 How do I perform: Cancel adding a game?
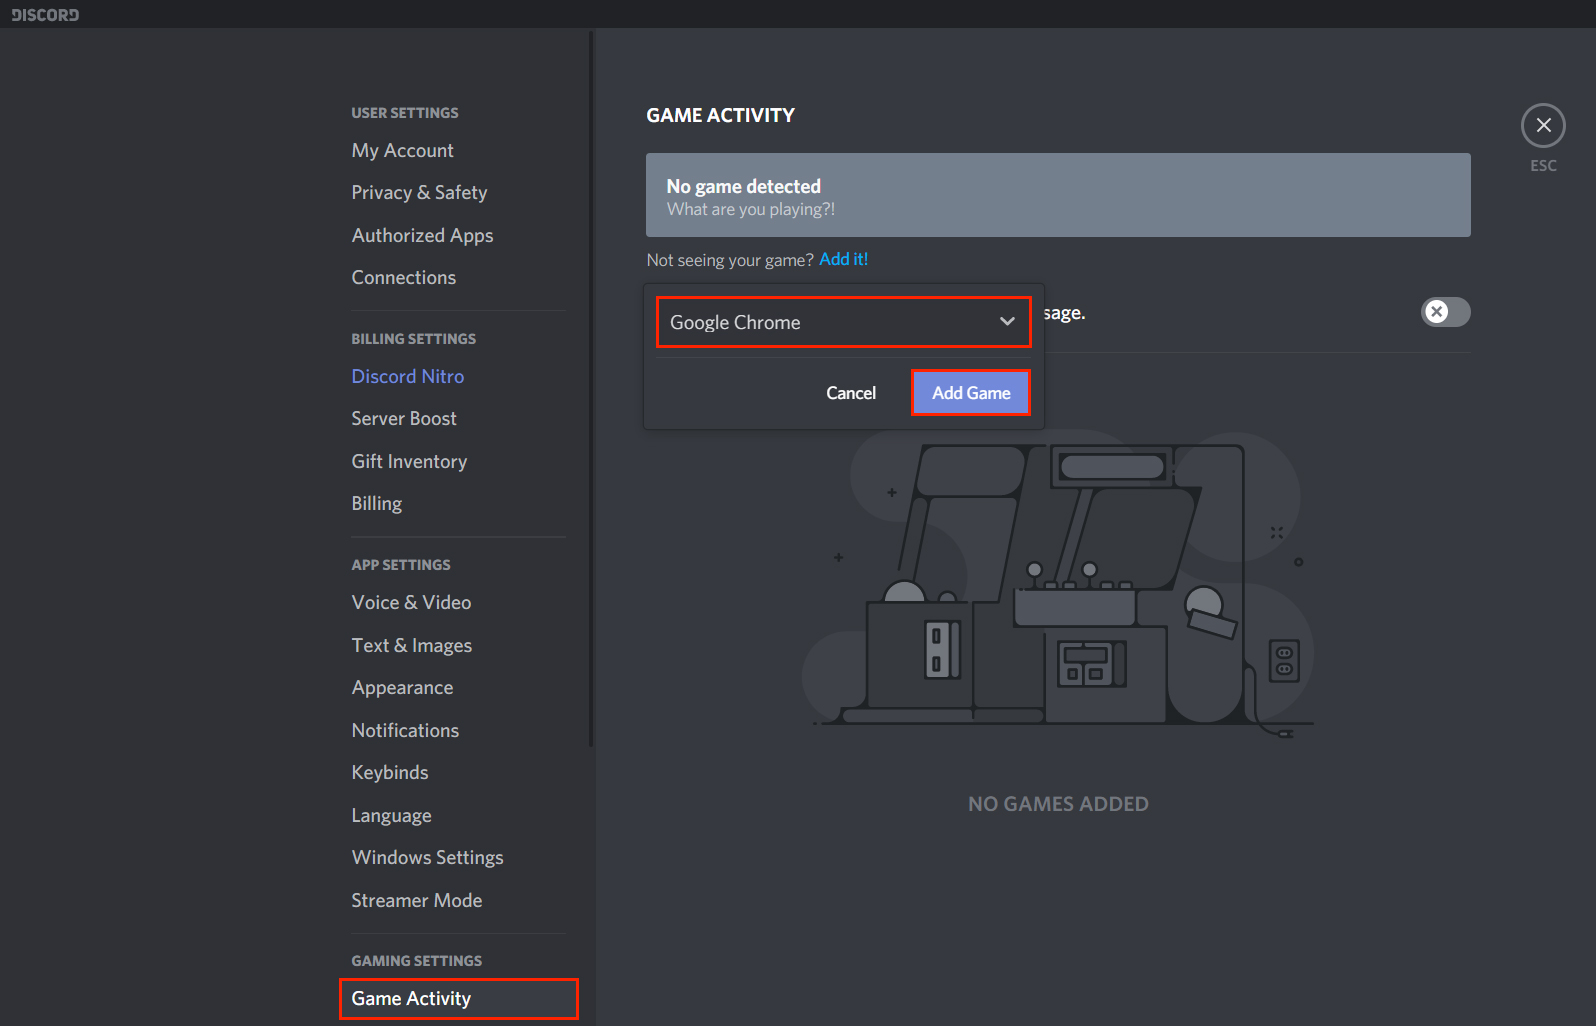[x=851, y=393]
